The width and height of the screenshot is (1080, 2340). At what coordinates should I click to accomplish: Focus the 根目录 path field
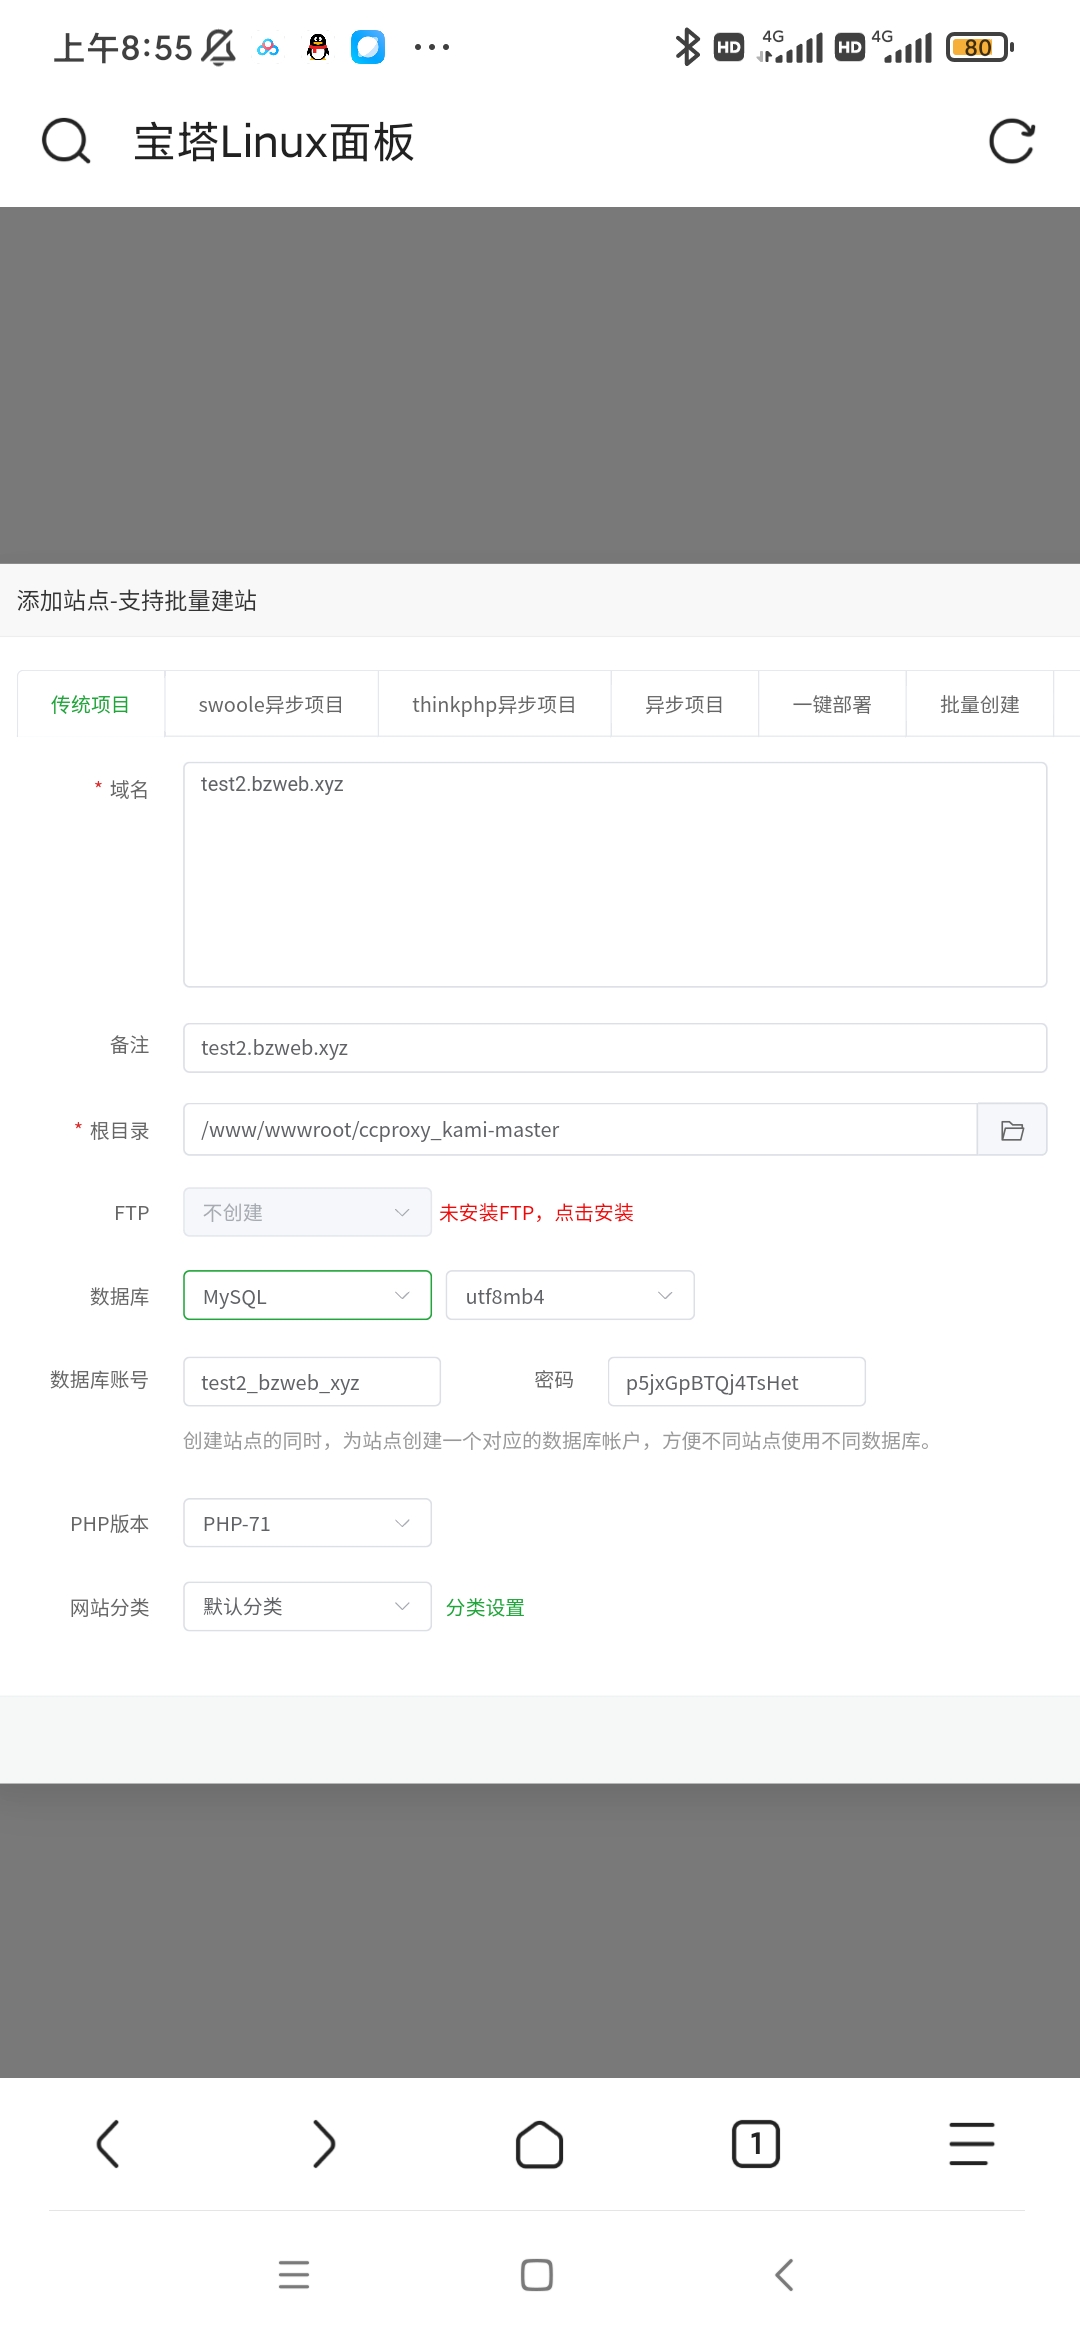580,1130
